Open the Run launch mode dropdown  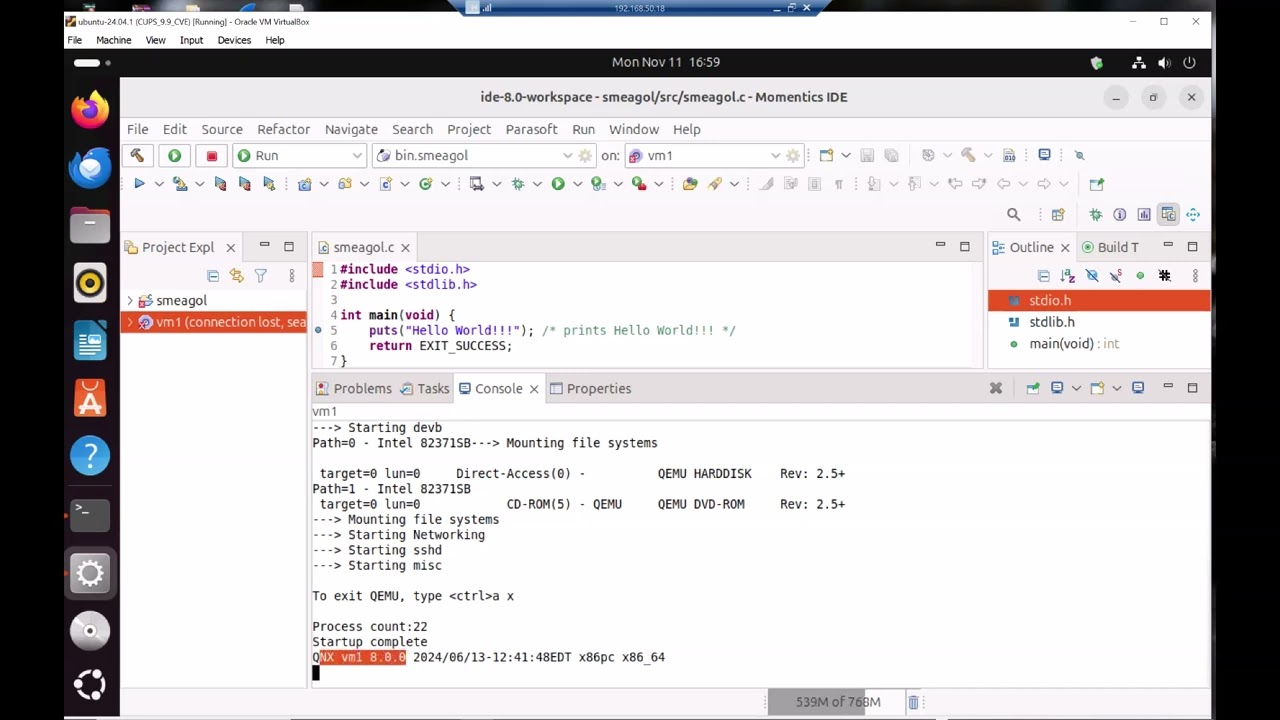(x=300, y=155)
